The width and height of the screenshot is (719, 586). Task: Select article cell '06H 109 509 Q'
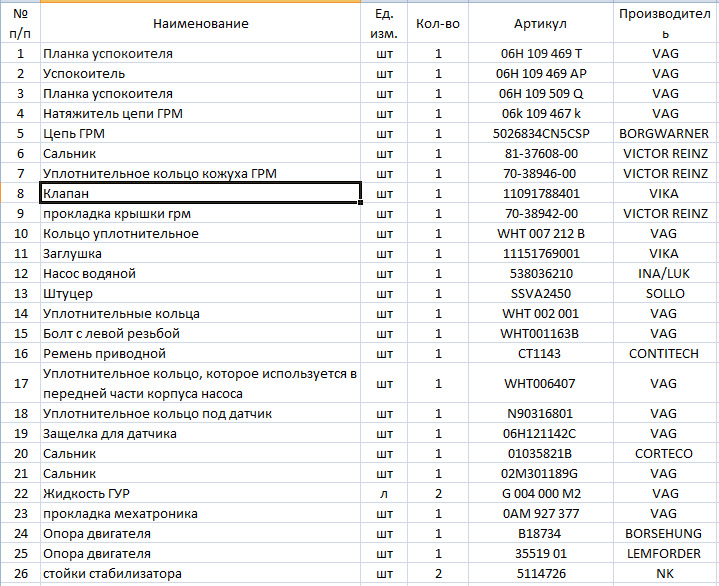pos(541,94)
